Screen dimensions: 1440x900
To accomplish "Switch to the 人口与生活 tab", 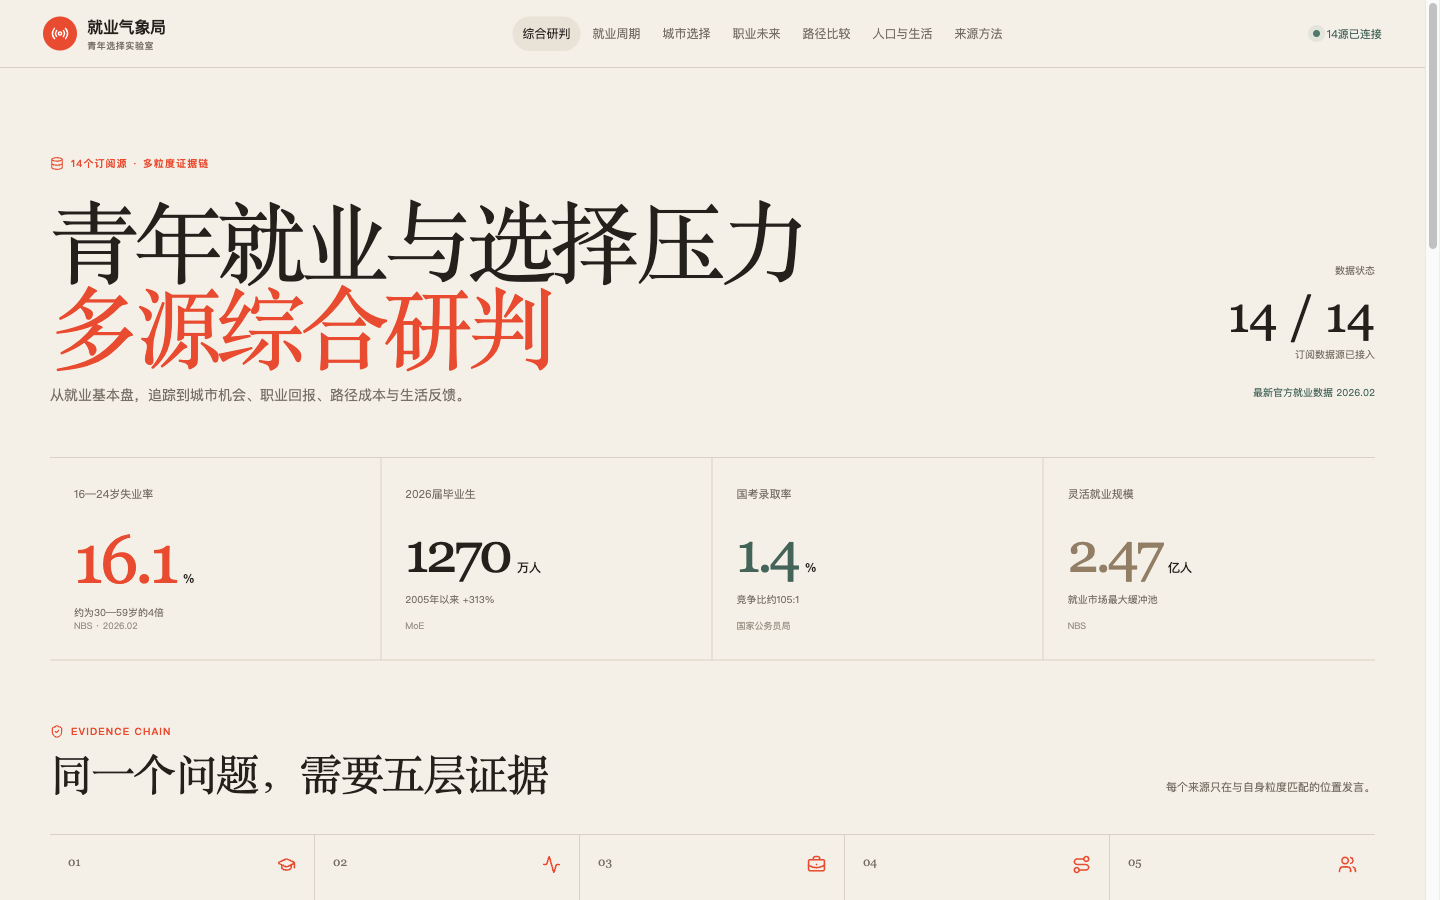I will [902, 33].
